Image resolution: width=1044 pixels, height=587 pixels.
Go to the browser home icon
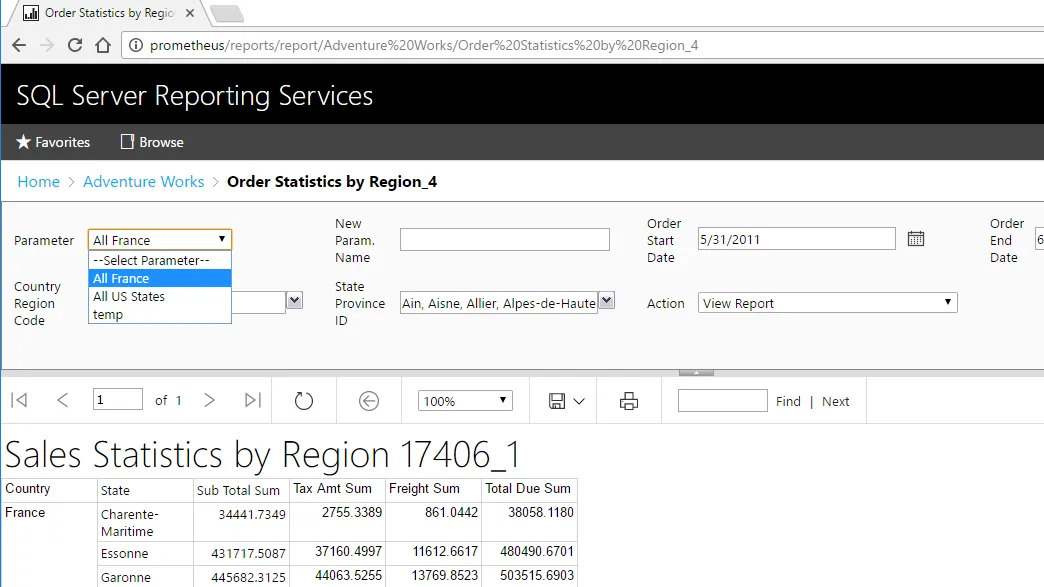pyautogui.click(x=103, y=45)
